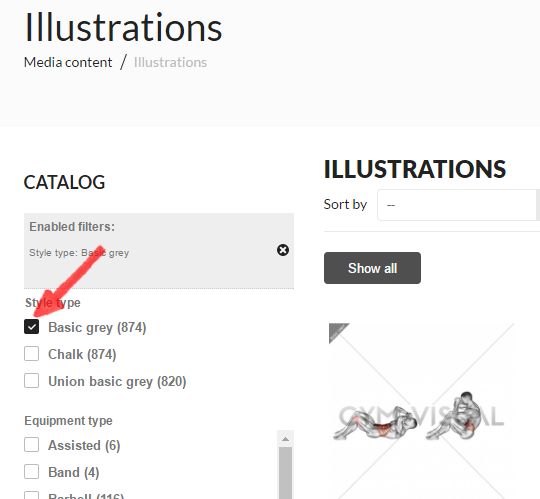Viewport: 540px width, 499px height.
Task: Click the Band (4) filter label
Action: [74, 472]
